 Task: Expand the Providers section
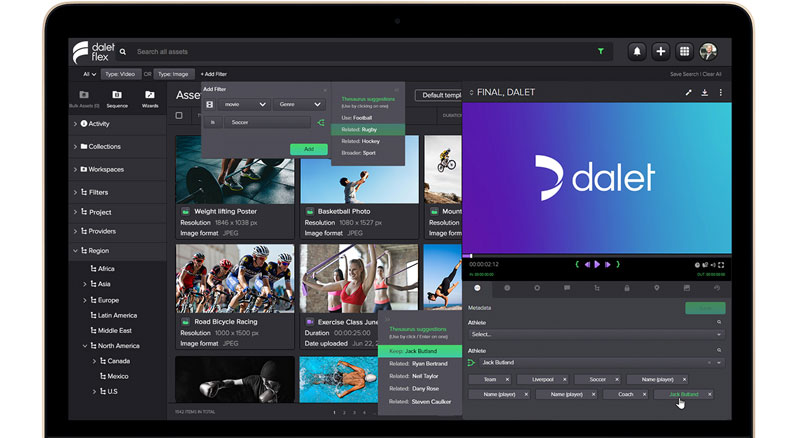(76, 231)
